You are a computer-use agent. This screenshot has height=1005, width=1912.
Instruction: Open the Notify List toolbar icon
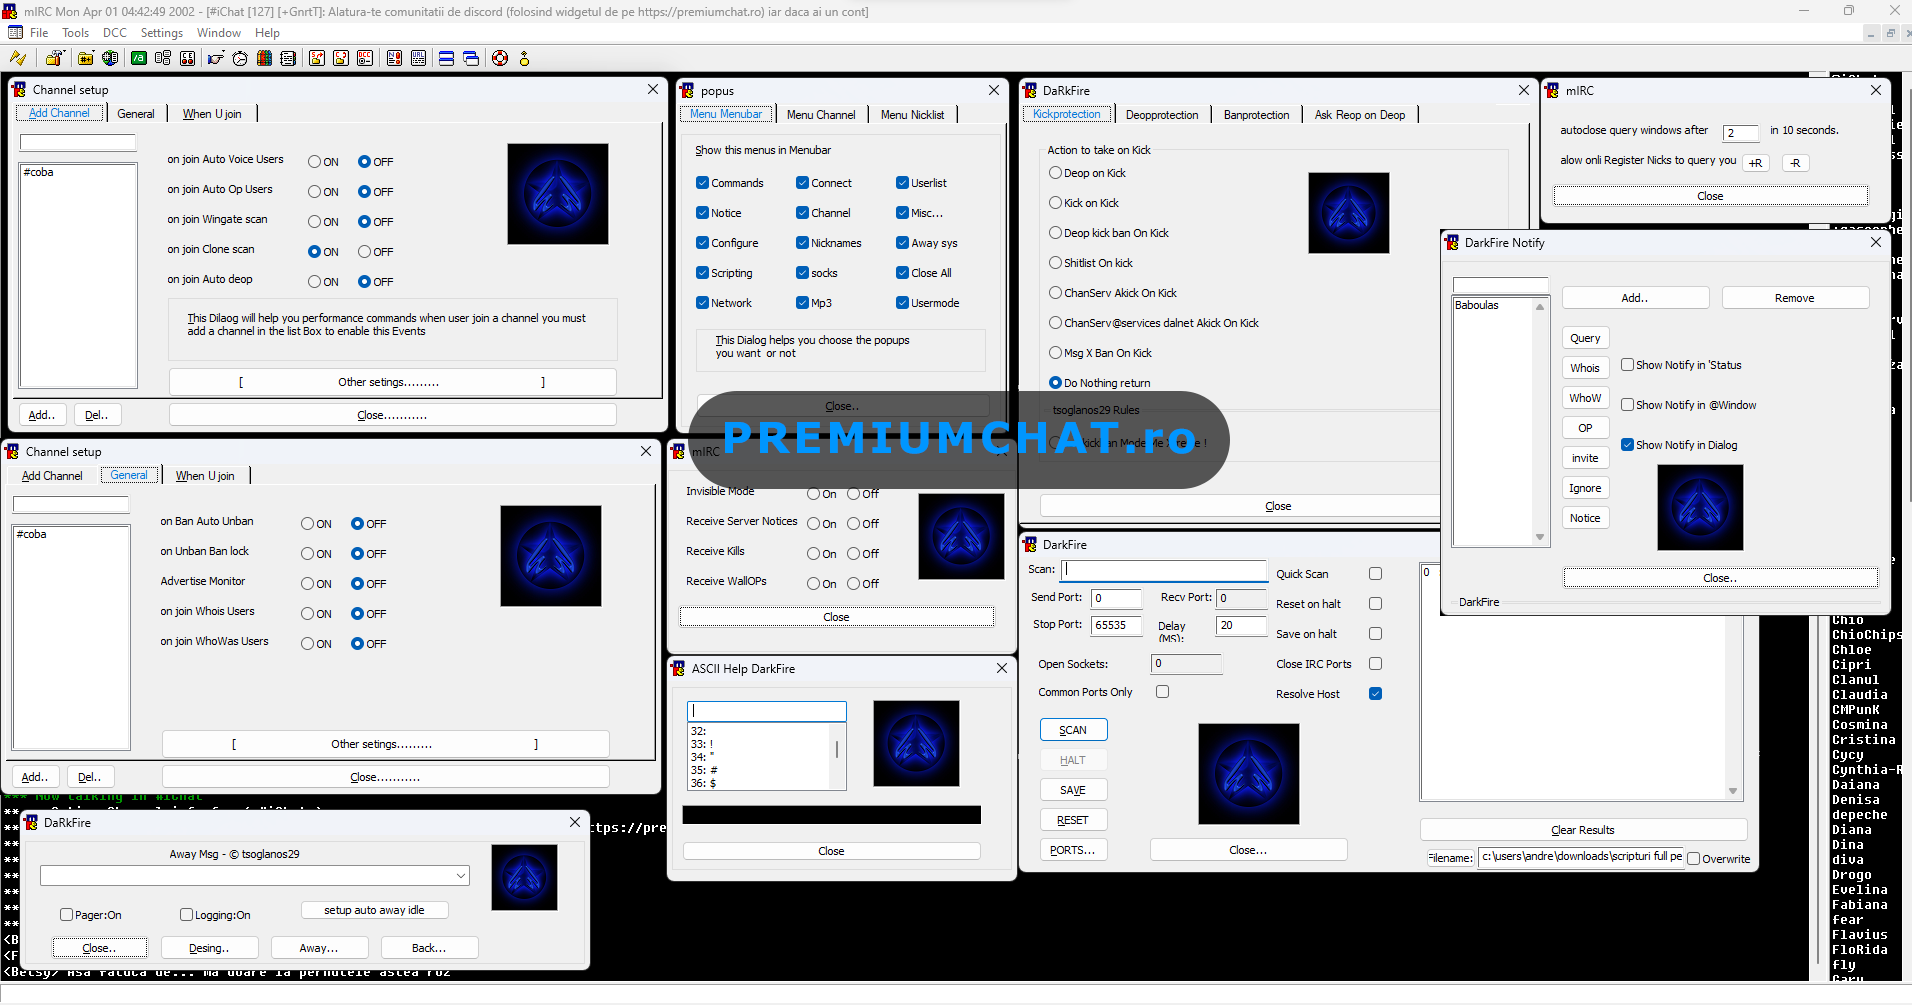pyautogui.click(x=394, y=58)
